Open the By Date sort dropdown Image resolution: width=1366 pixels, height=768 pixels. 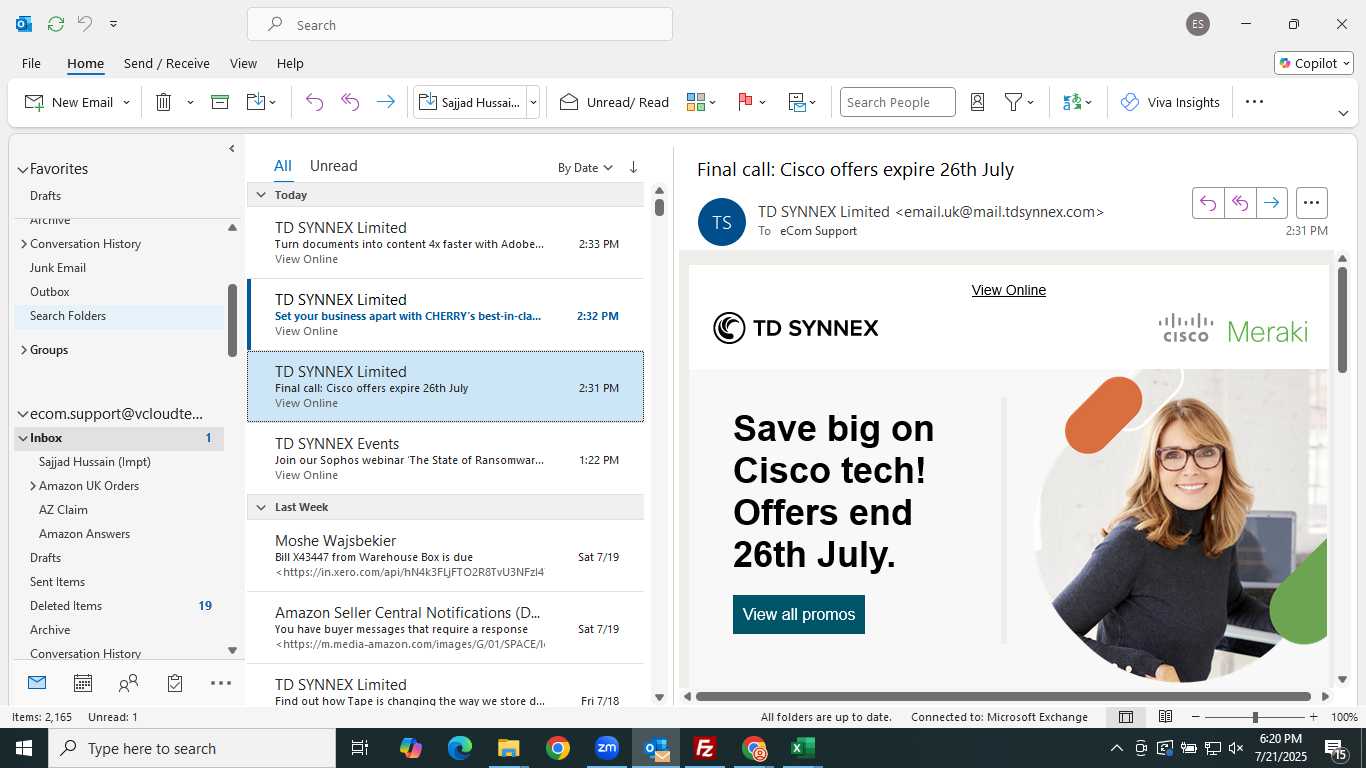(x=585, y=168)
